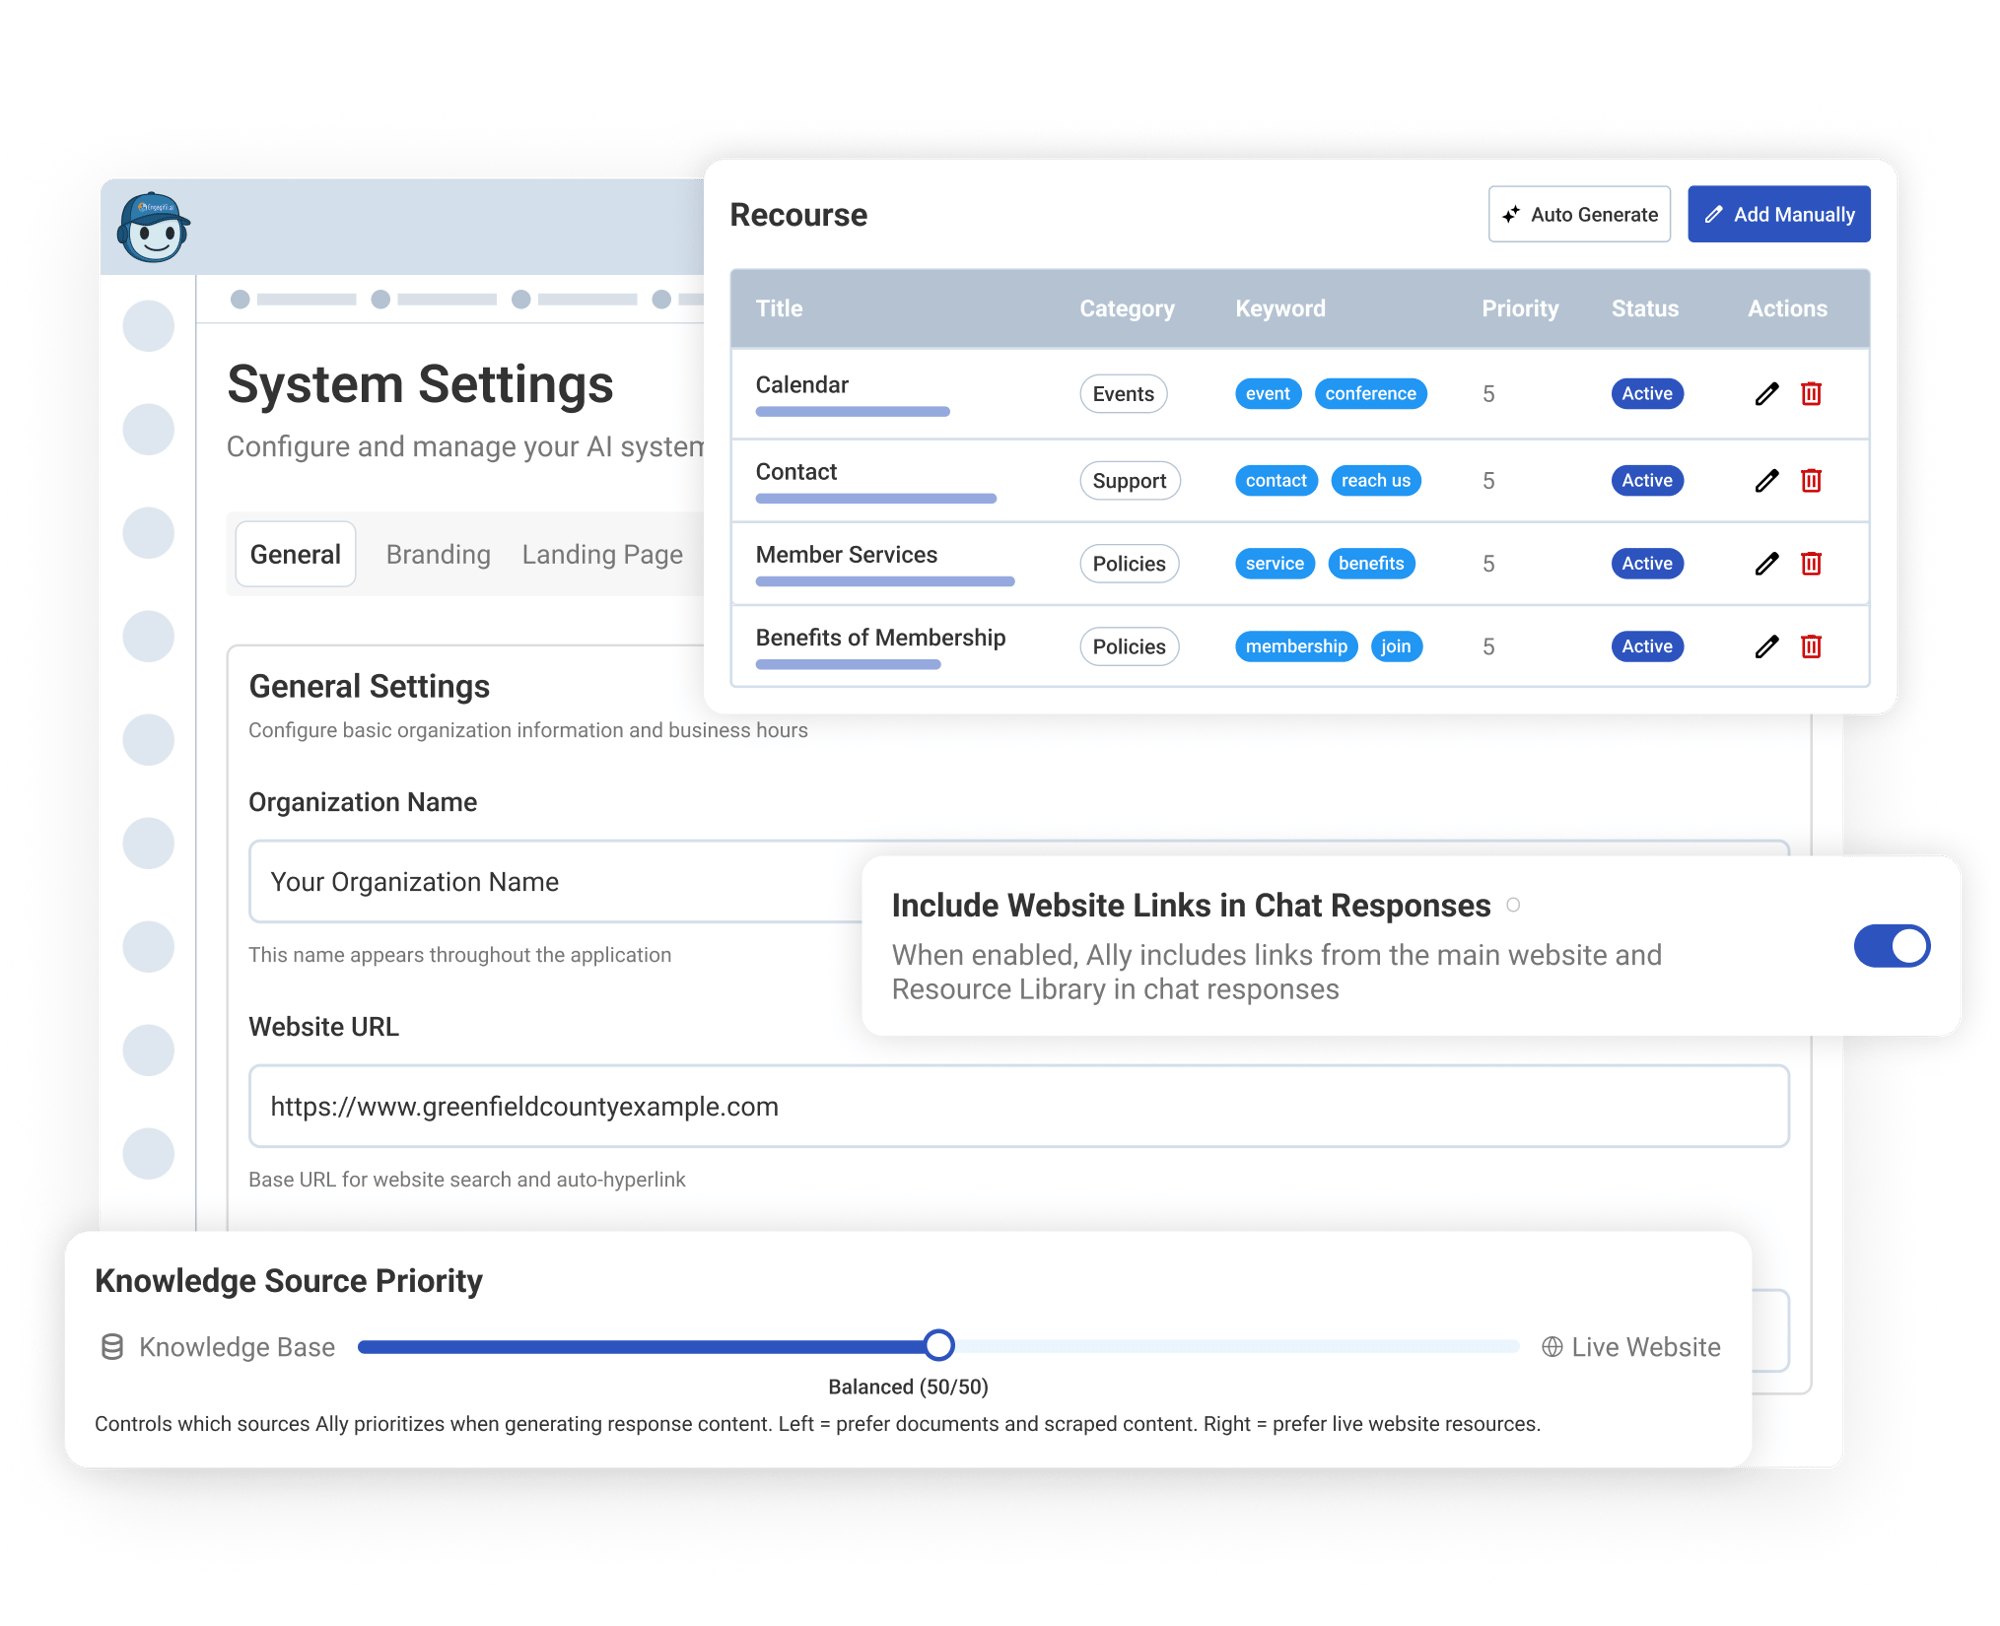Viewport: 2000px width, 1626px height.
Task: Disable Include Website Links toggle
Action: point(1891,946)
